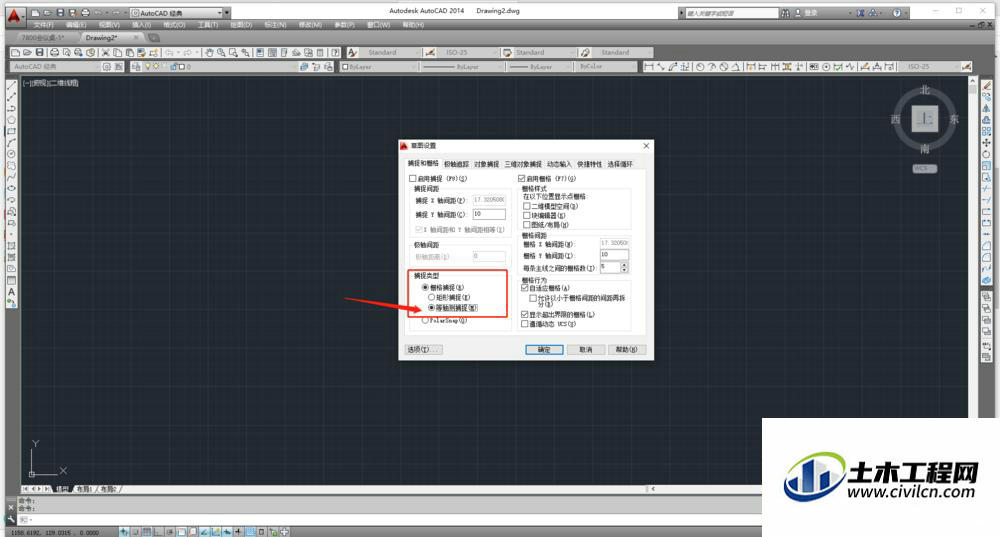Click the Diameter dimension icon
1000x537 pixels.
(x=724, y=66)
